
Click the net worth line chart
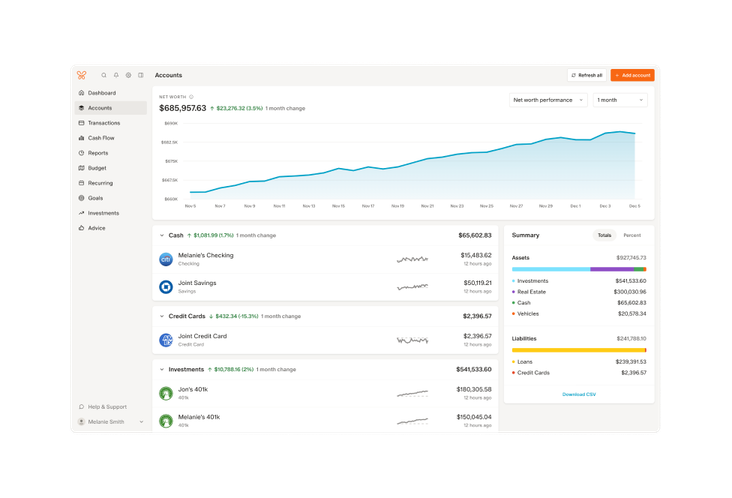coord(412,161)
